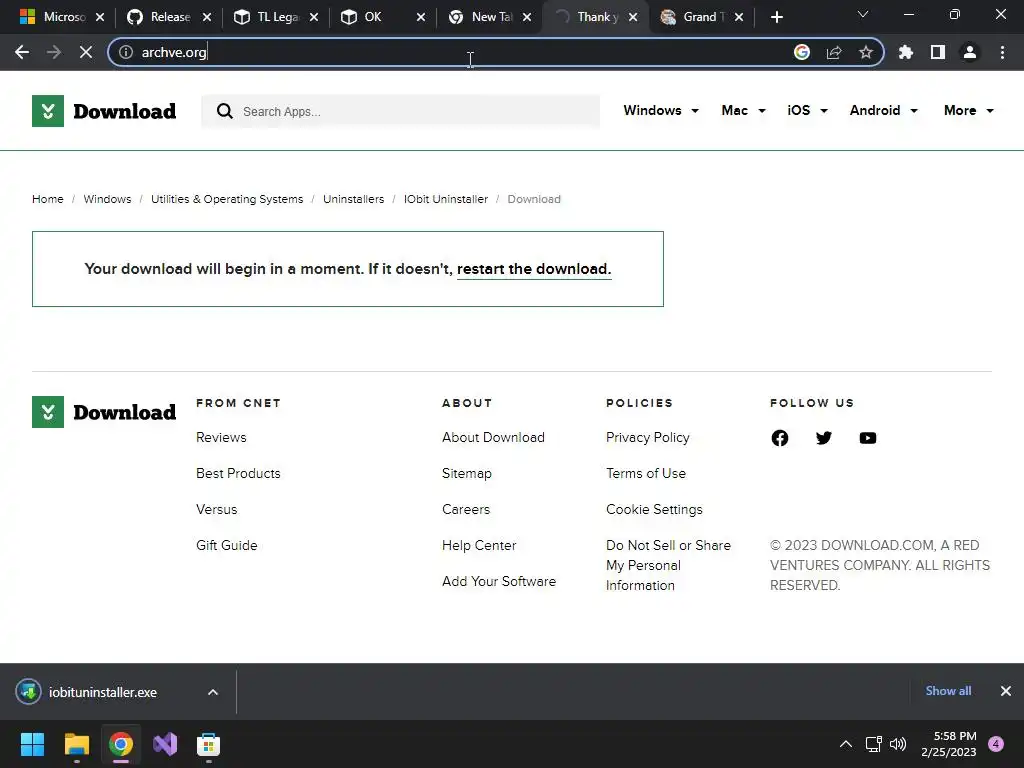Show hidden system tray icons
Screen dimensions: 1024x768
(x=846, y=744)
